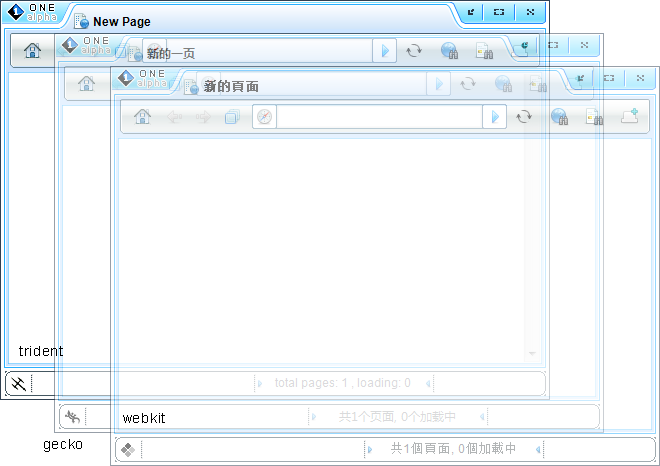Click the Refresh icon in webkit window toolbar
Image resolution: width=660 pixels, height=466 pixels.
click(524, 117)
